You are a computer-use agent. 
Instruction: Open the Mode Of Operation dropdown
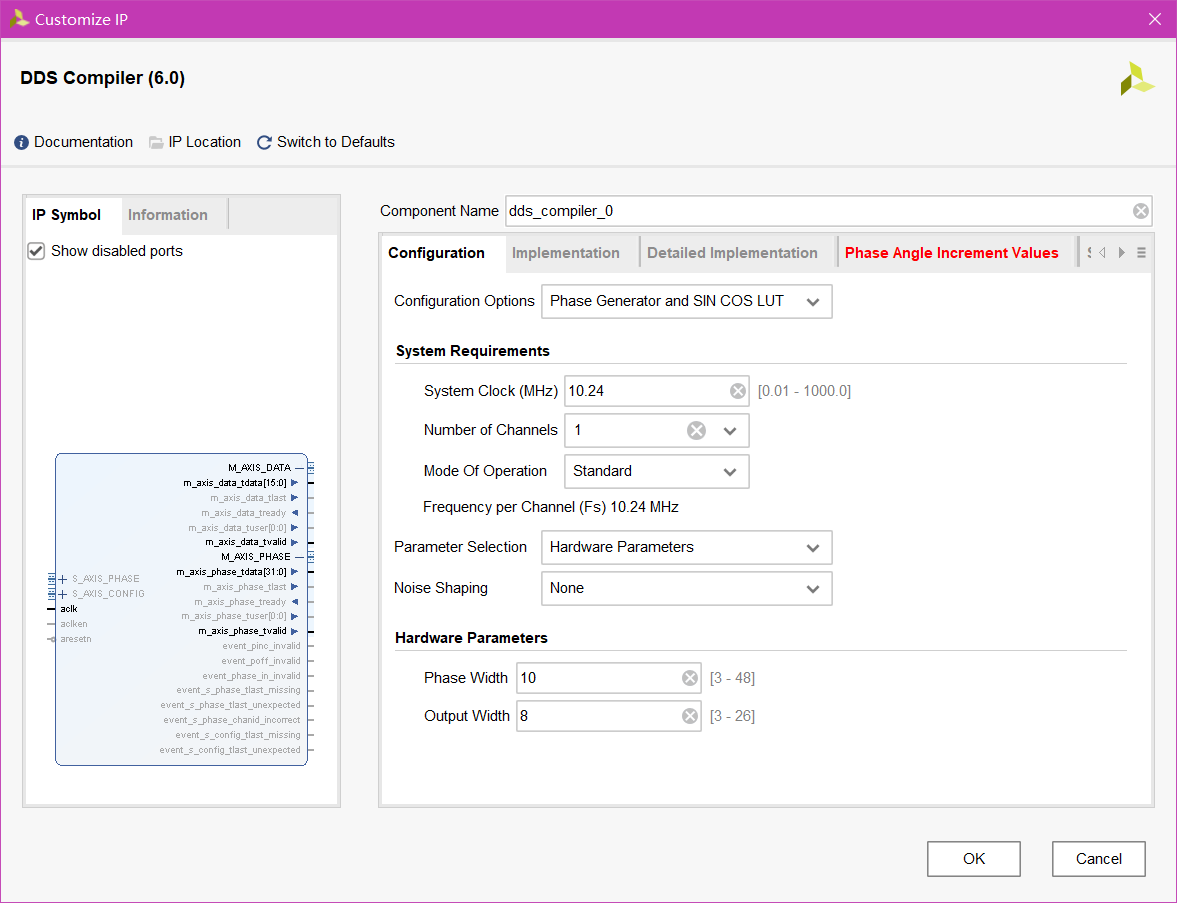pos(656,472)
